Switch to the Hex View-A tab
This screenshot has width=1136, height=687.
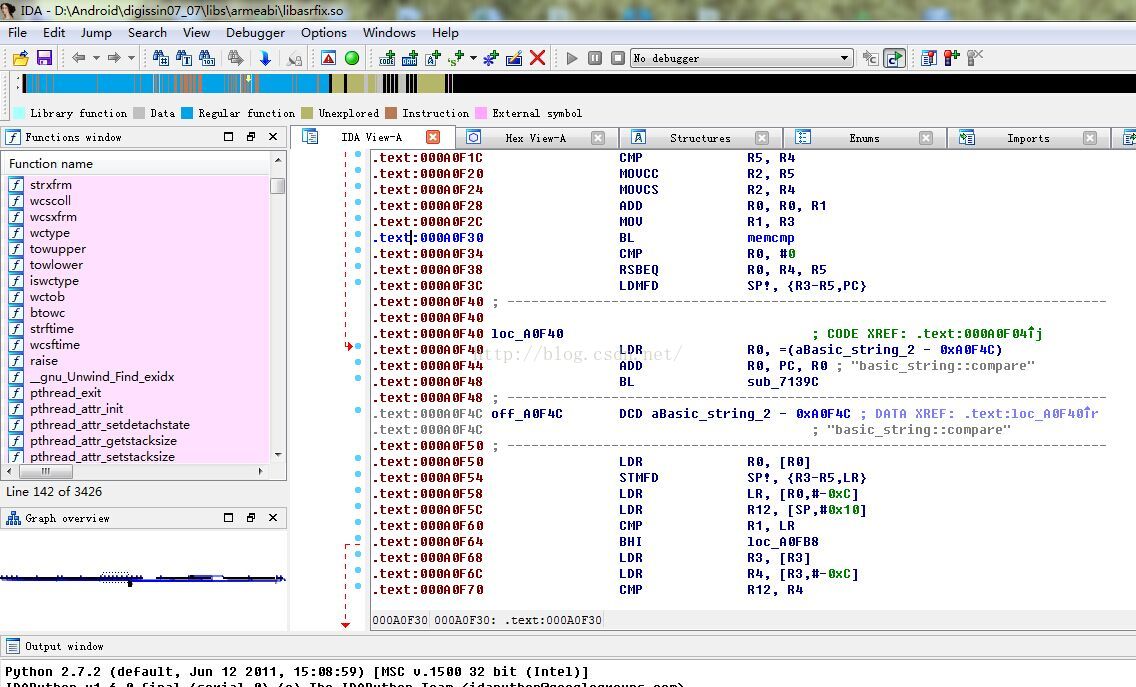[x=535, y=138]
